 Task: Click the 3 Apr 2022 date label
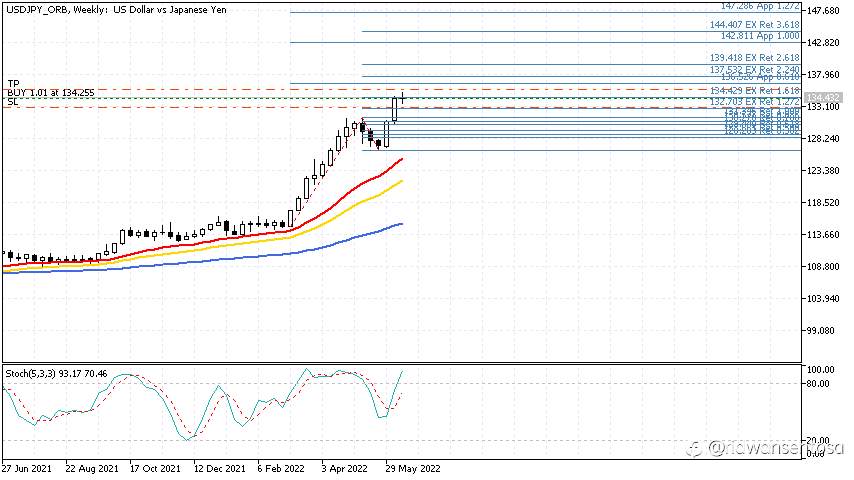pyautogui.click(x=345, y=469)
